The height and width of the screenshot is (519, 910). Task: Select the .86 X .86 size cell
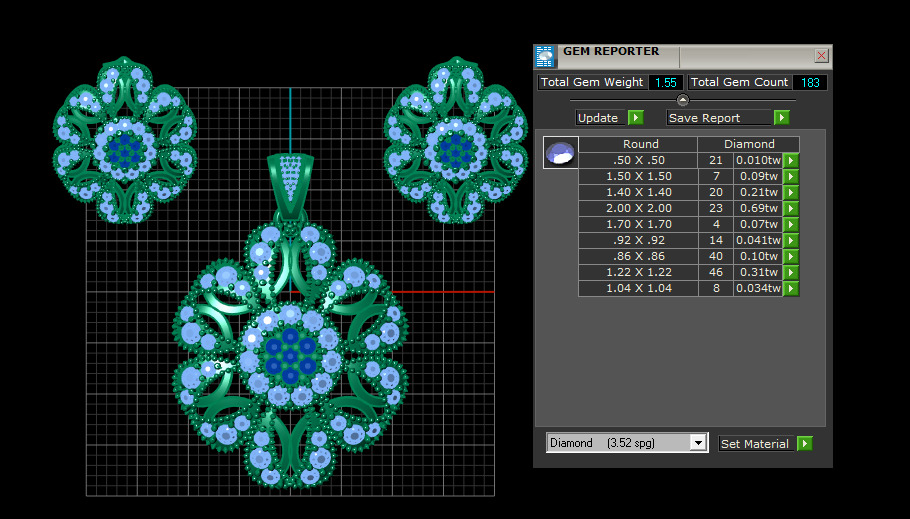pos(638,256)
